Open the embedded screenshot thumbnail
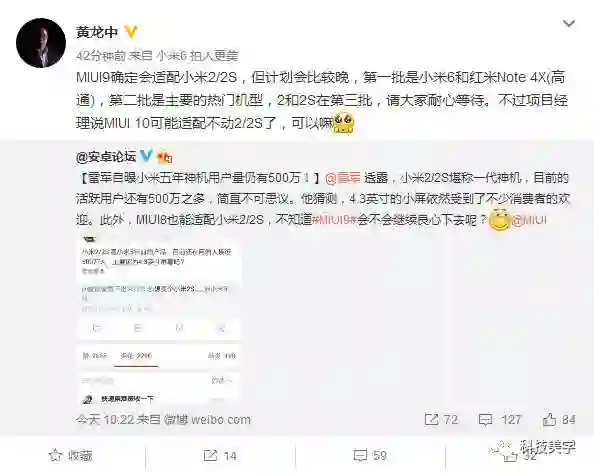 click(158, 321)
